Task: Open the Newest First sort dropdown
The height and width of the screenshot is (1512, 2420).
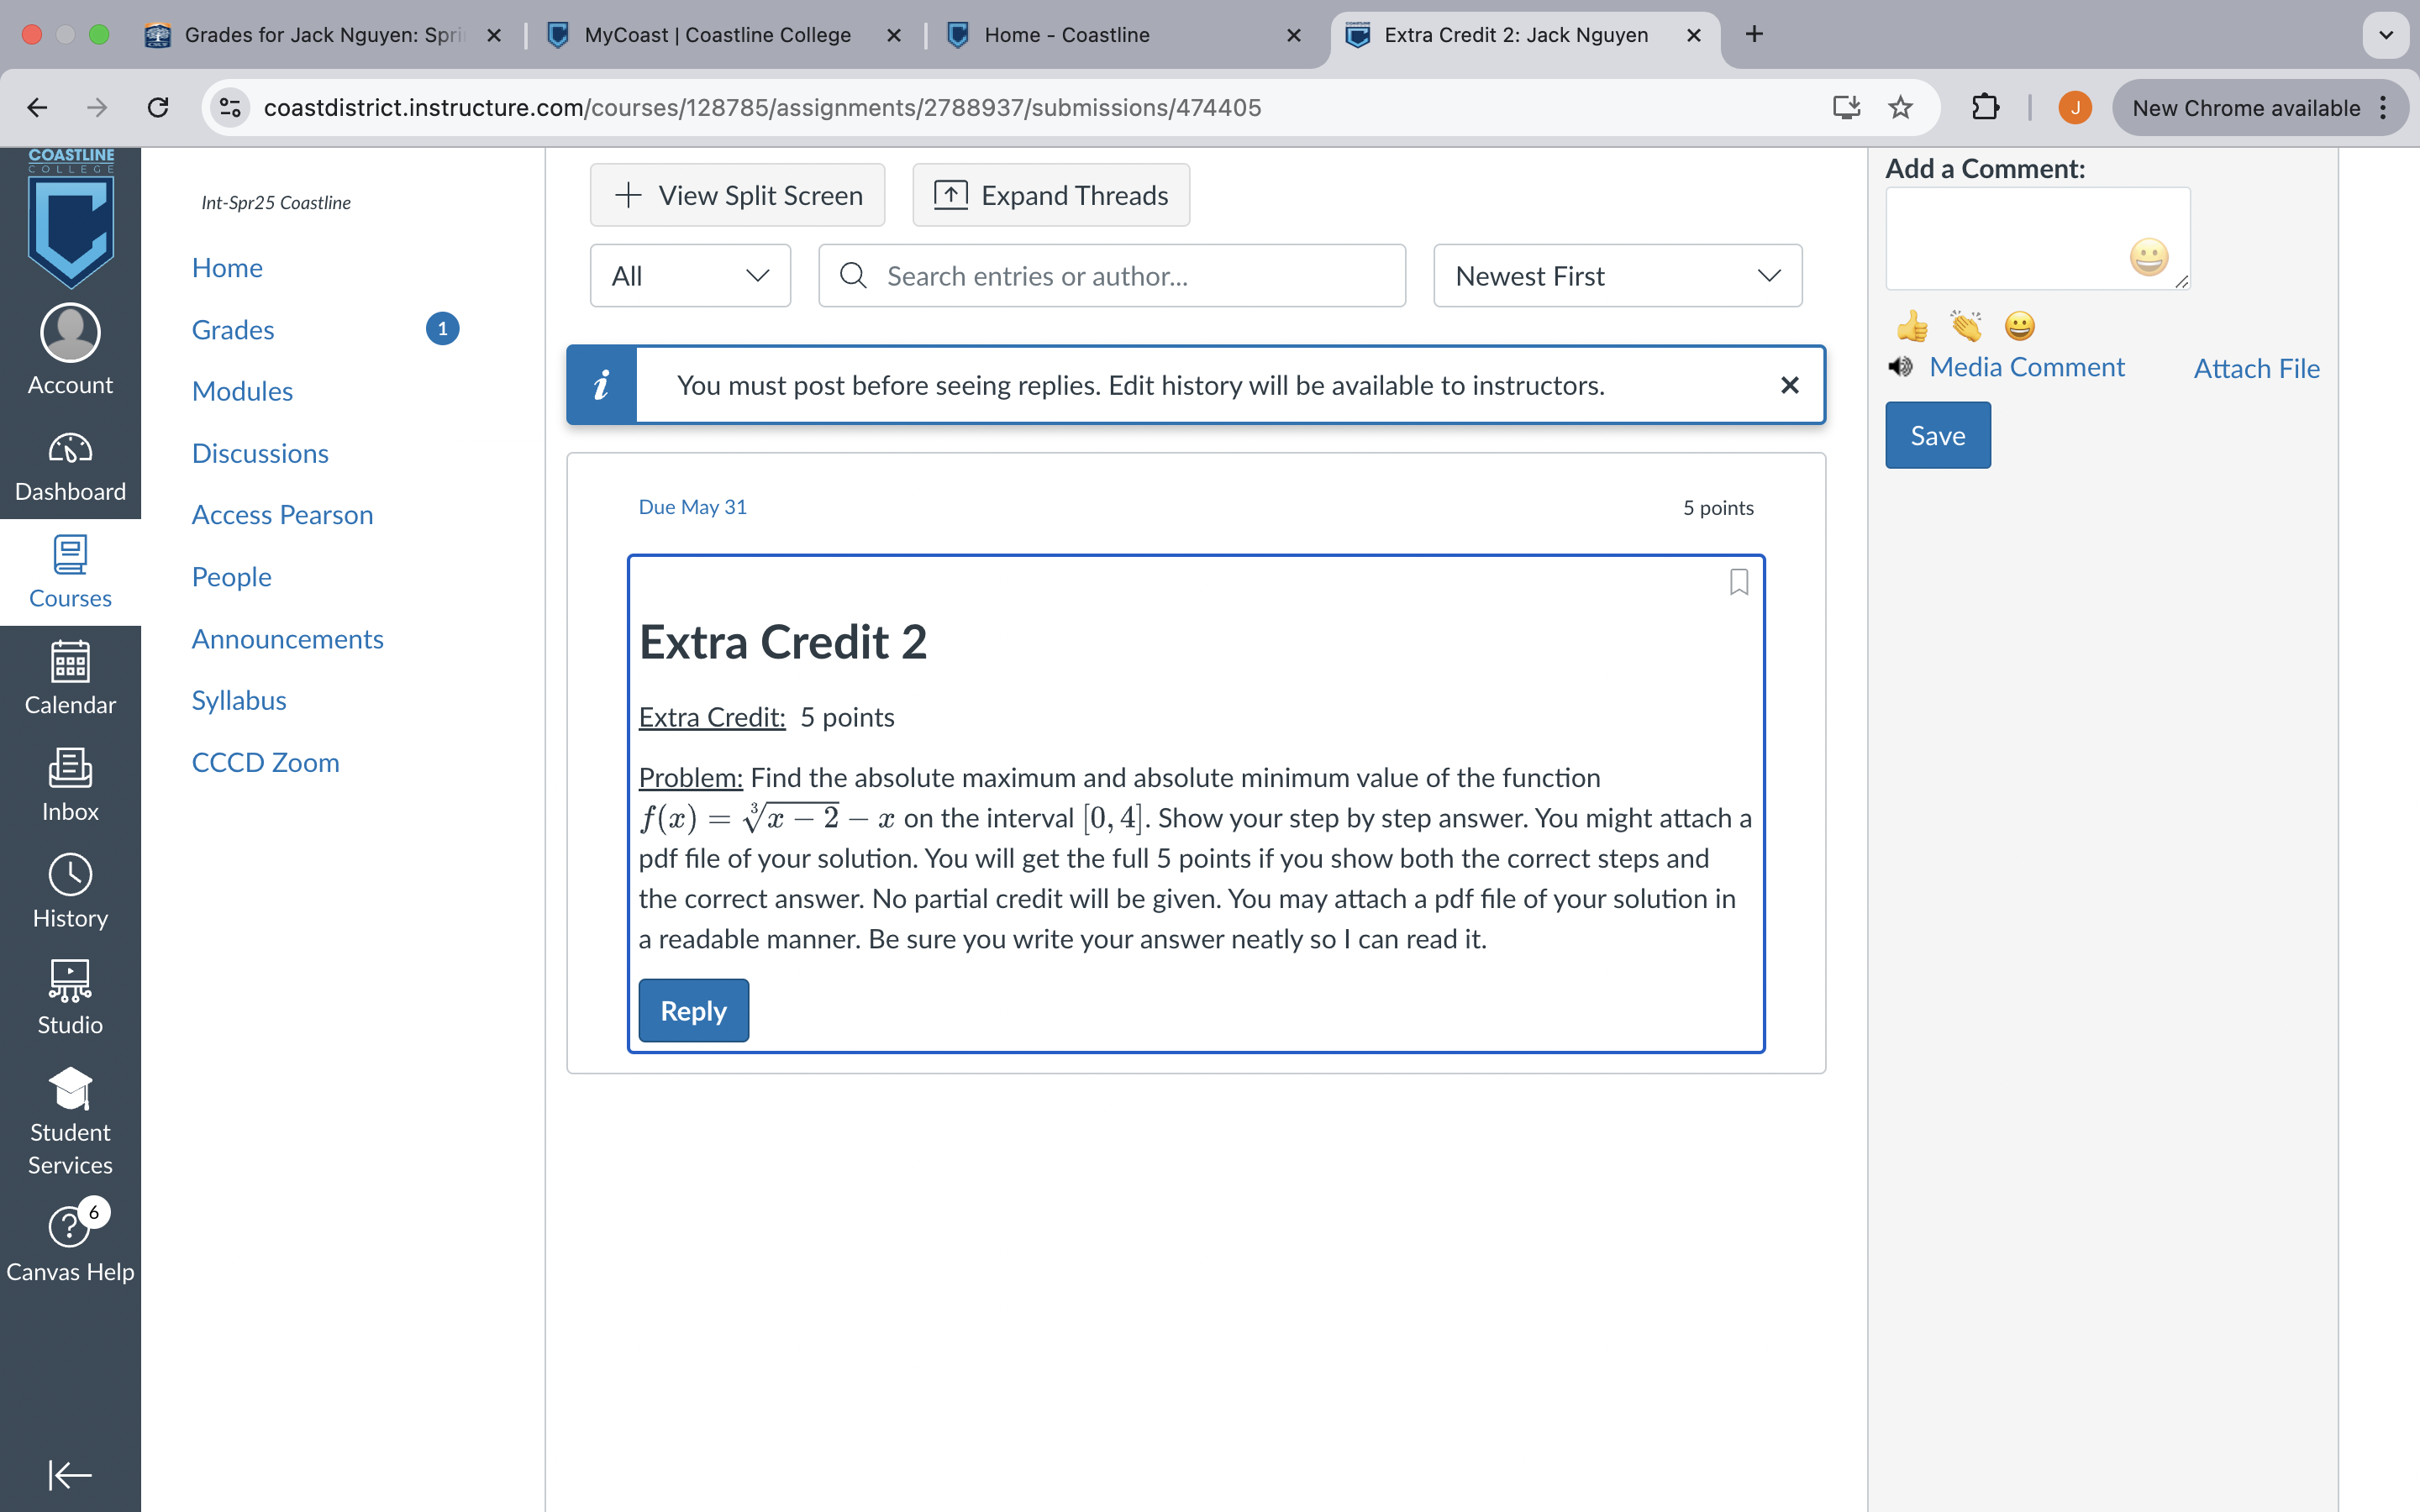Action: (1617, 276)
